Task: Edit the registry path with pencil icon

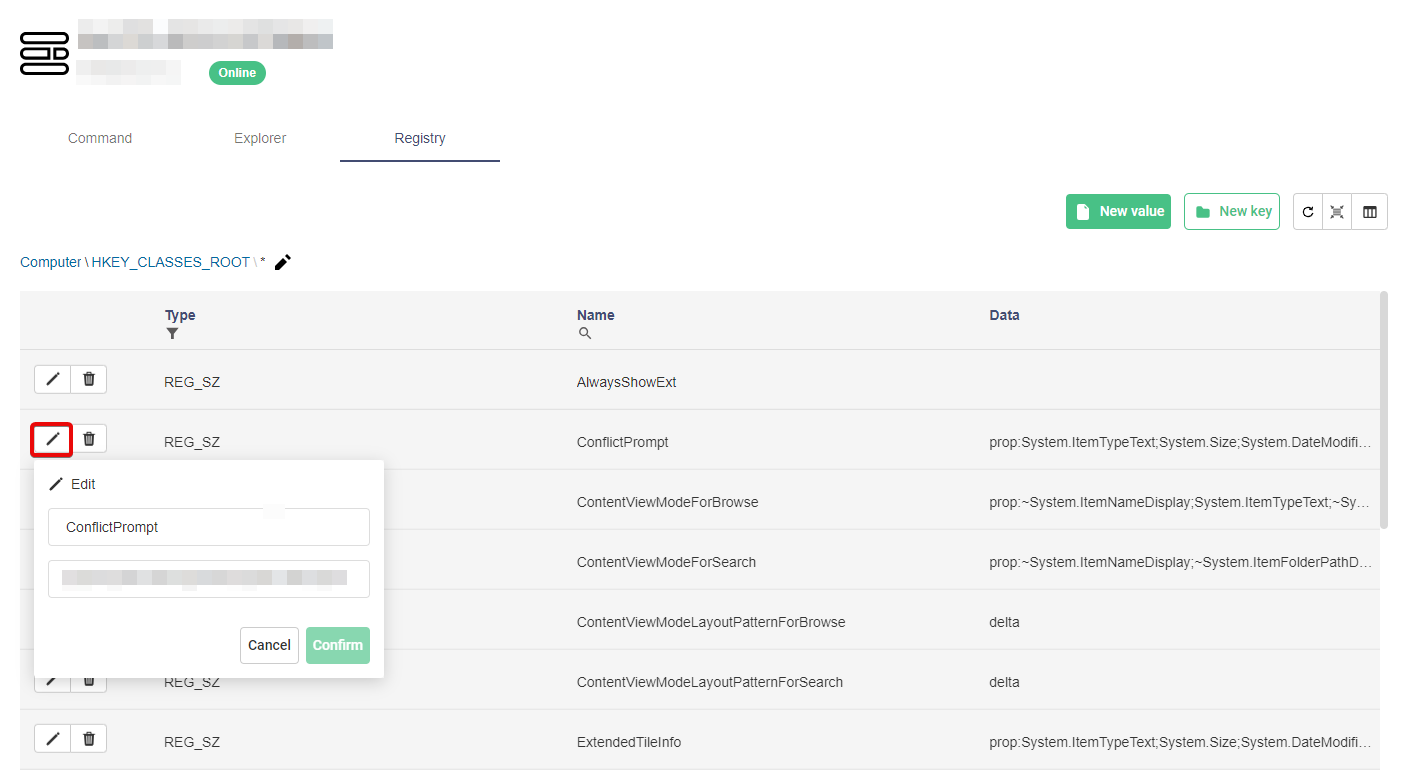Action: [283, 262]
